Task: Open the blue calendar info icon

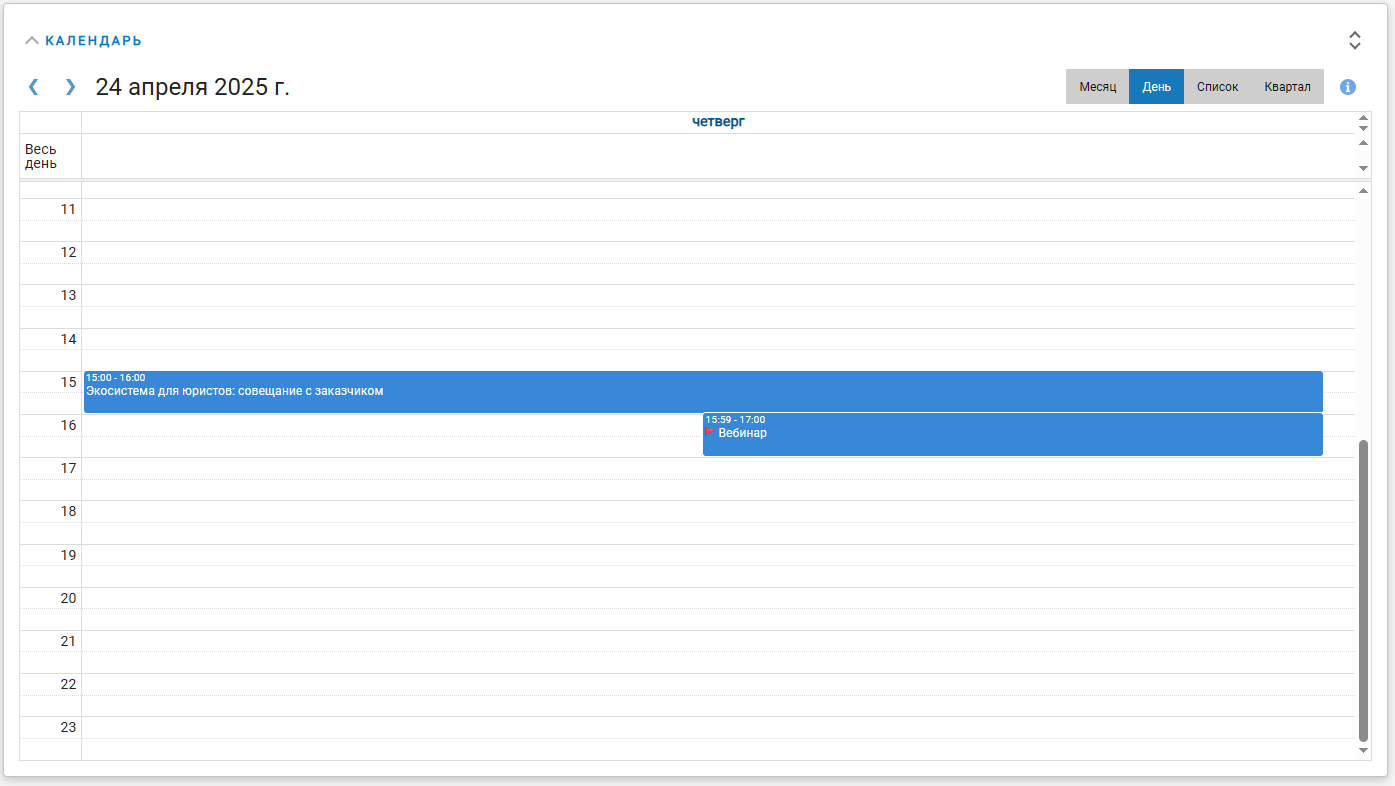Action: [x=1347, y=87]
